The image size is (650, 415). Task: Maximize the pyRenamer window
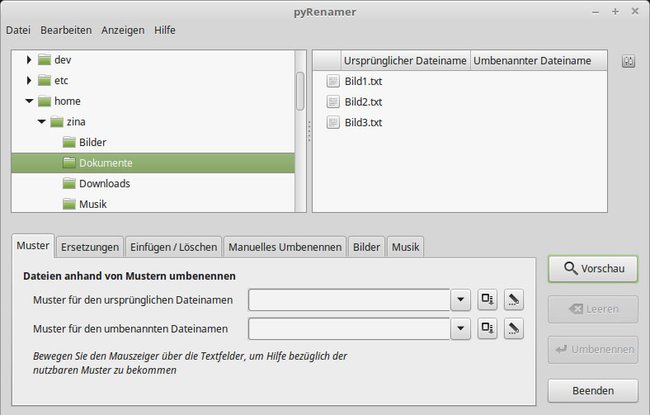click(x=615, y=12)
